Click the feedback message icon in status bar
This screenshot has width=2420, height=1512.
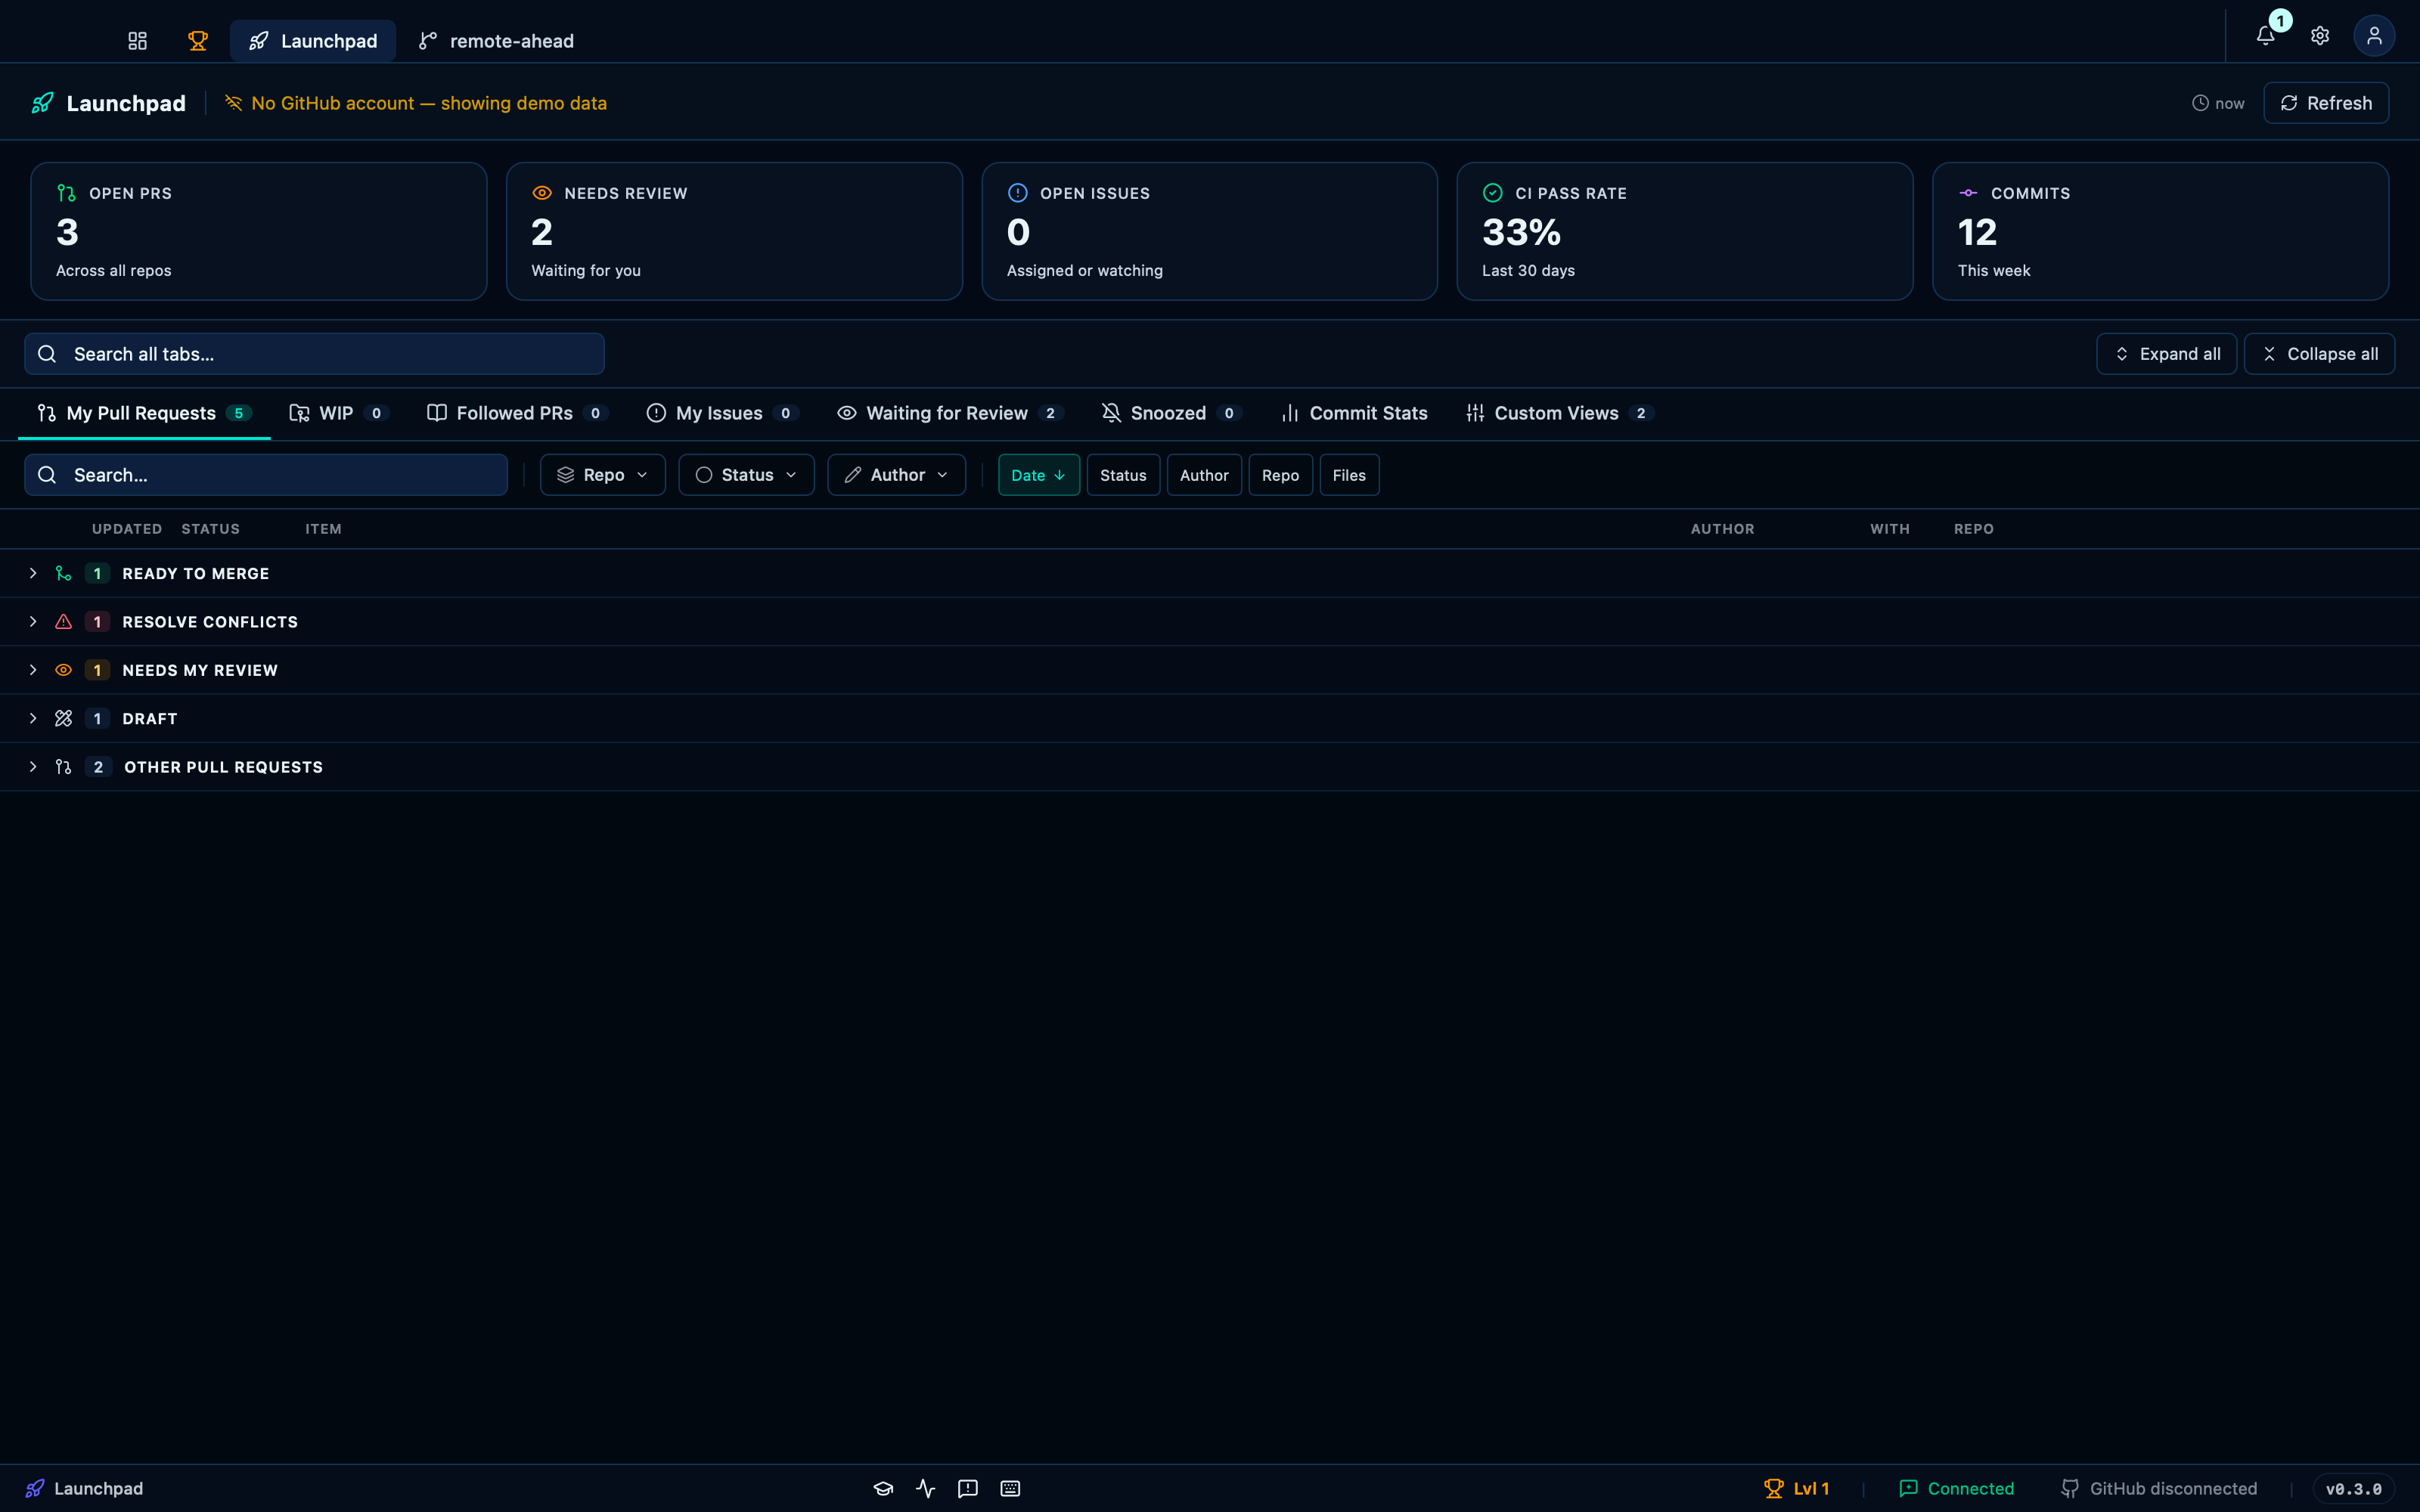tap(968, 1488)
